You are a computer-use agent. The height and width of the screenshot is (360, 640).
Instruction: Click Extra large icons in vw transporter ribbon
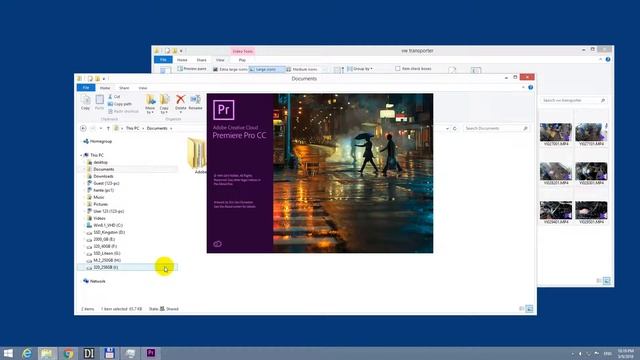pyautogui.click(x=231, y=69)
